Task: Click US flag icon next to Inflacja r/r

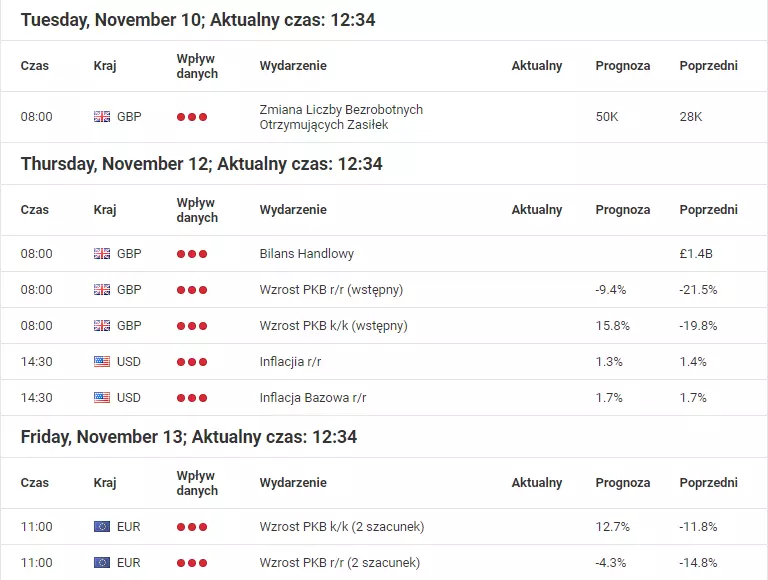Action: point(102,362)
